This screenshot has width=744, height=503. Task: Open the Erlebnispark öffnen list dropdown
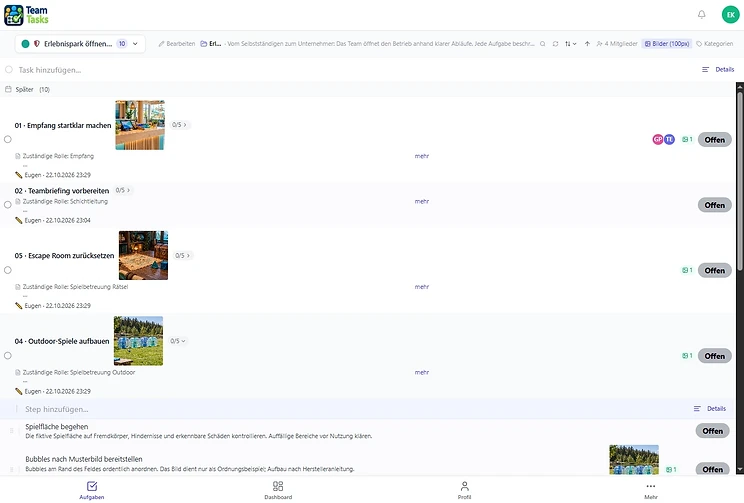(80, 44)
